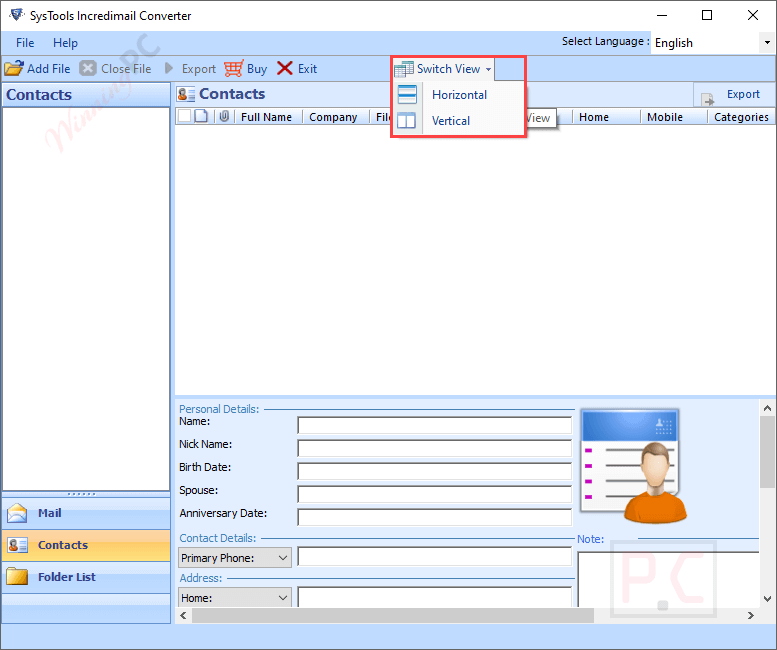Click the Export document icon at top right
Image resolution: width=777 pixels, height=650 pixels.
point(708,99)
